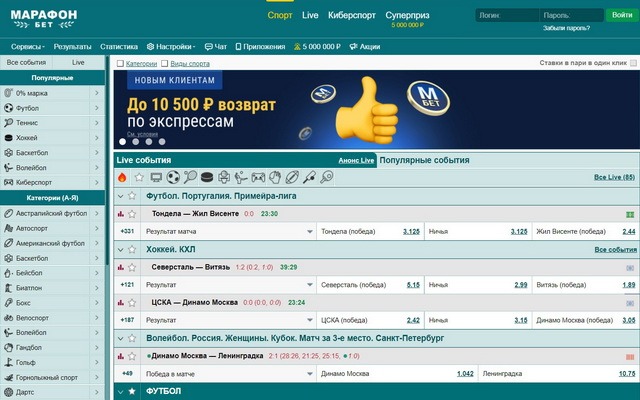This screenshot has width=640, height=400.
Task: Open tracker icon for ЦСКА — Динамо Москва
Action: (630, 303)
